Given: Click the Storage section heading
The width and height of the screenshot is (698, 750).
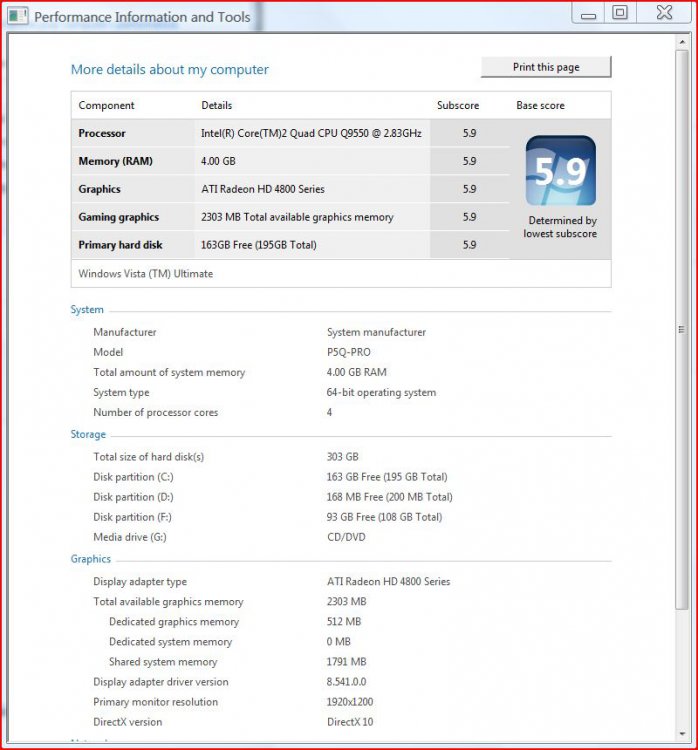Looking at the screenshot, I should tap(88, 434).
